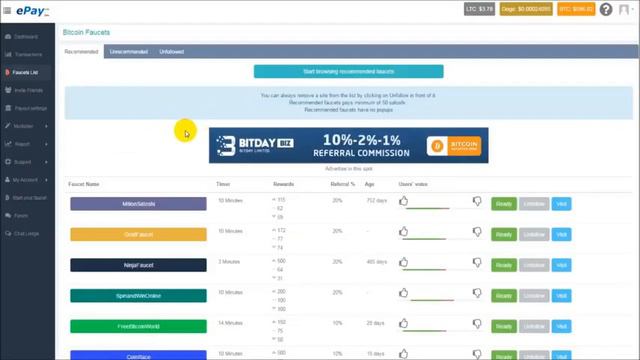The height and width of the screenshot is (360, 640).
Task: Click the Advertise in this spot link
Action: [349, 169]
